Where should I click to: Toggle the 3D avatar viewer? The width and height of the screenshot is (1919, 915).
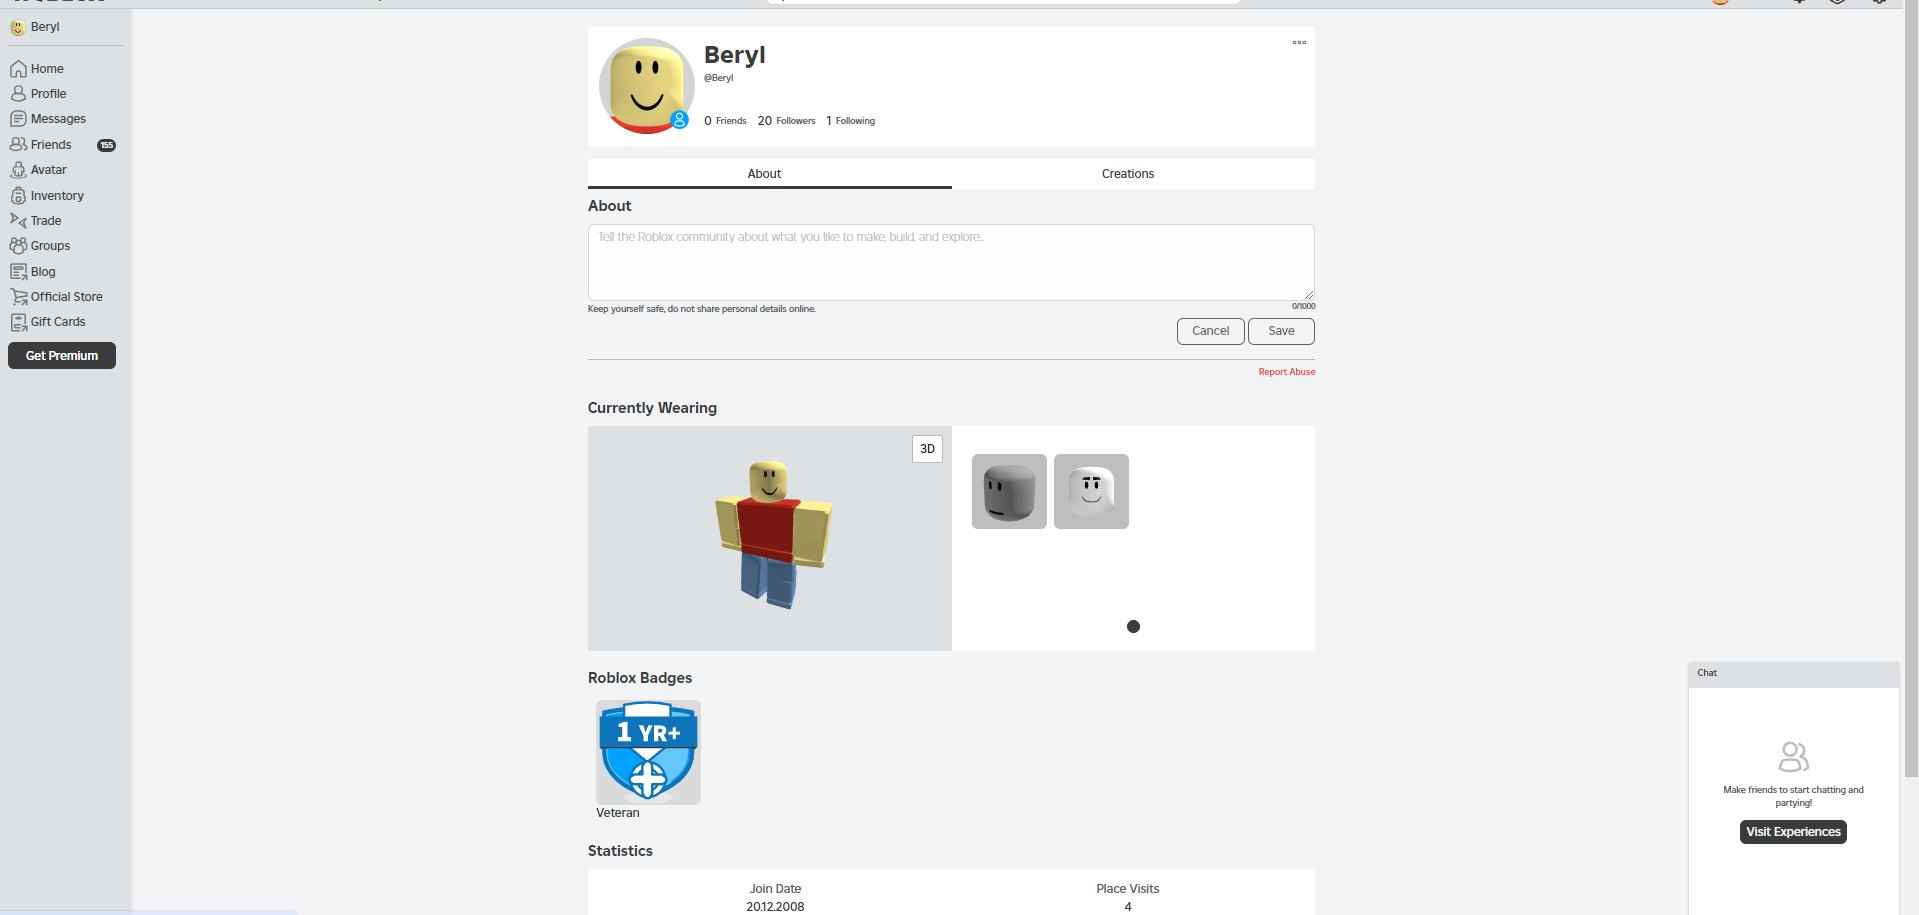click(x=925, y=448)
